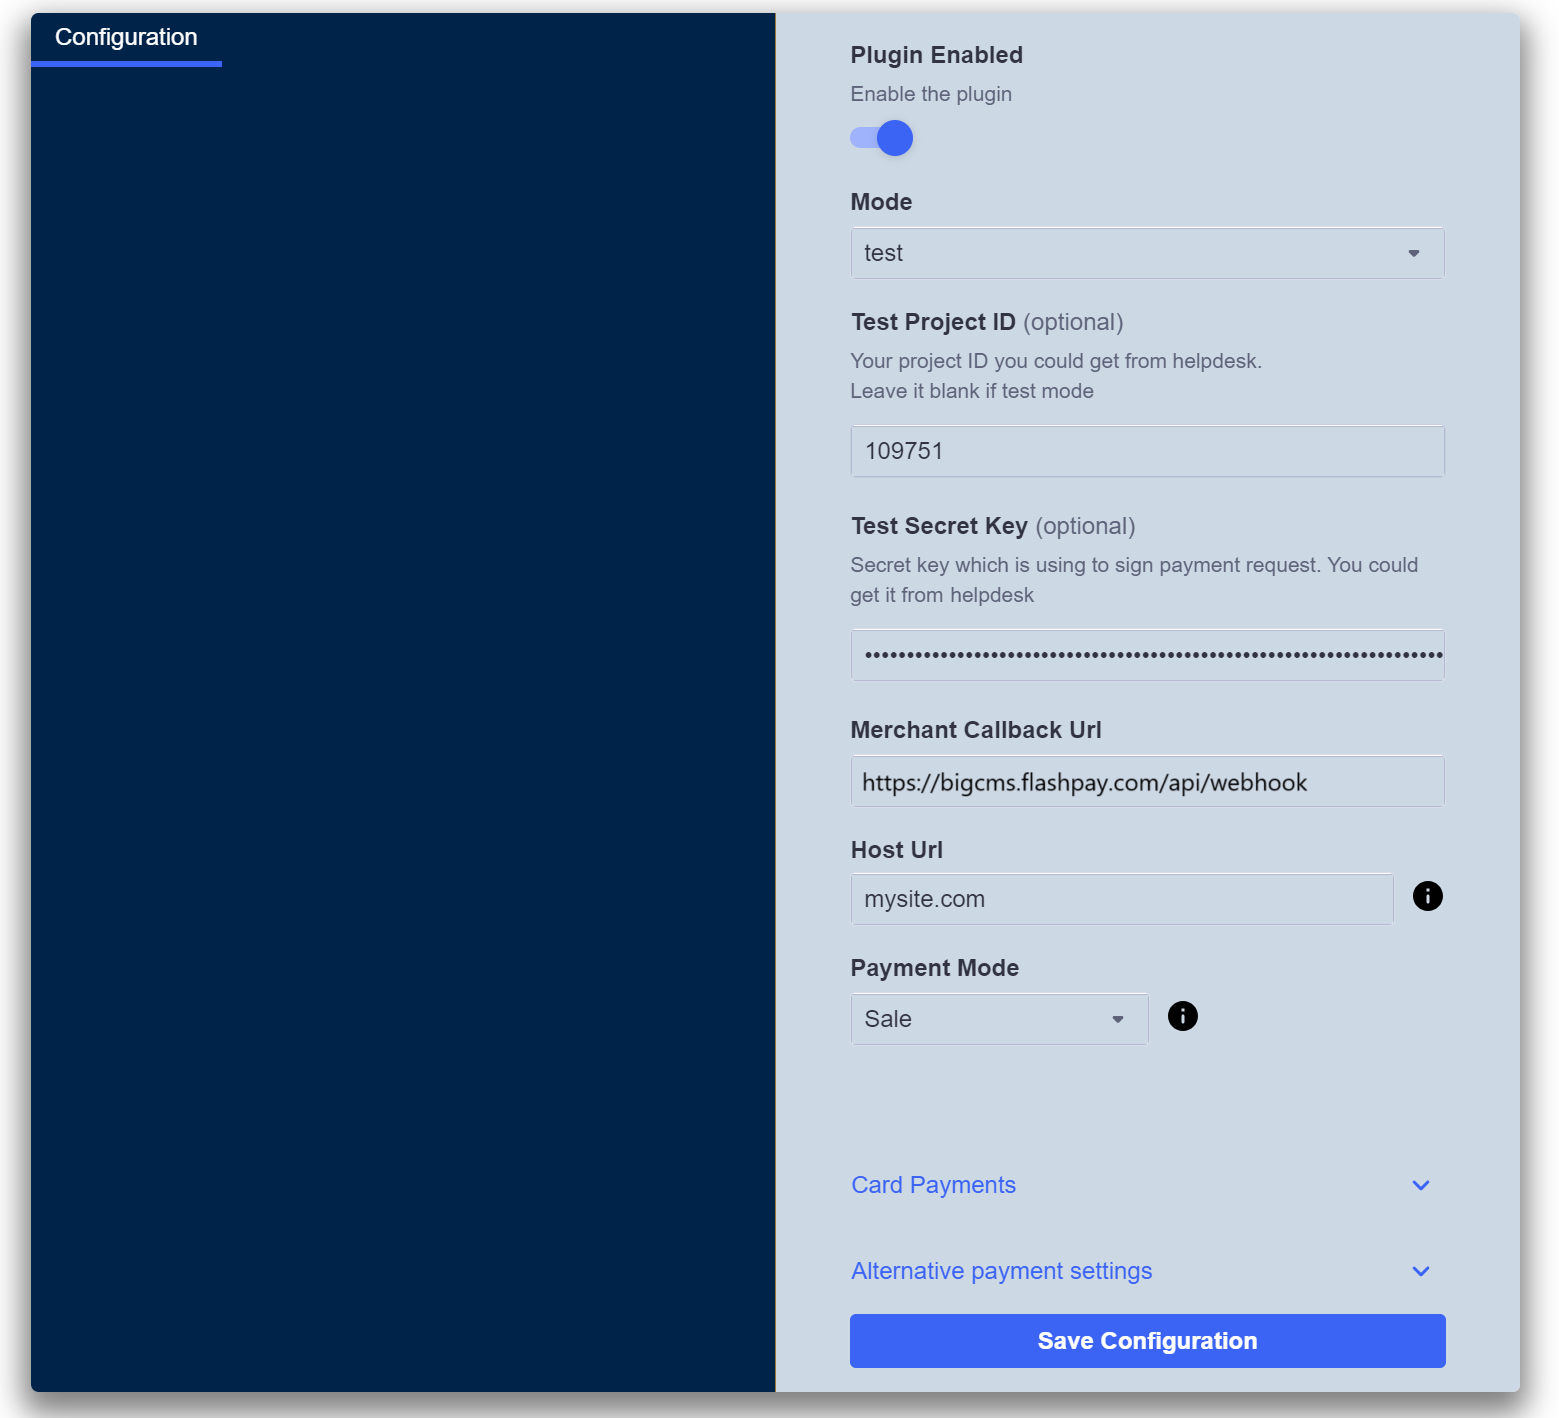Click the Test Project ID label

point(932,322)
